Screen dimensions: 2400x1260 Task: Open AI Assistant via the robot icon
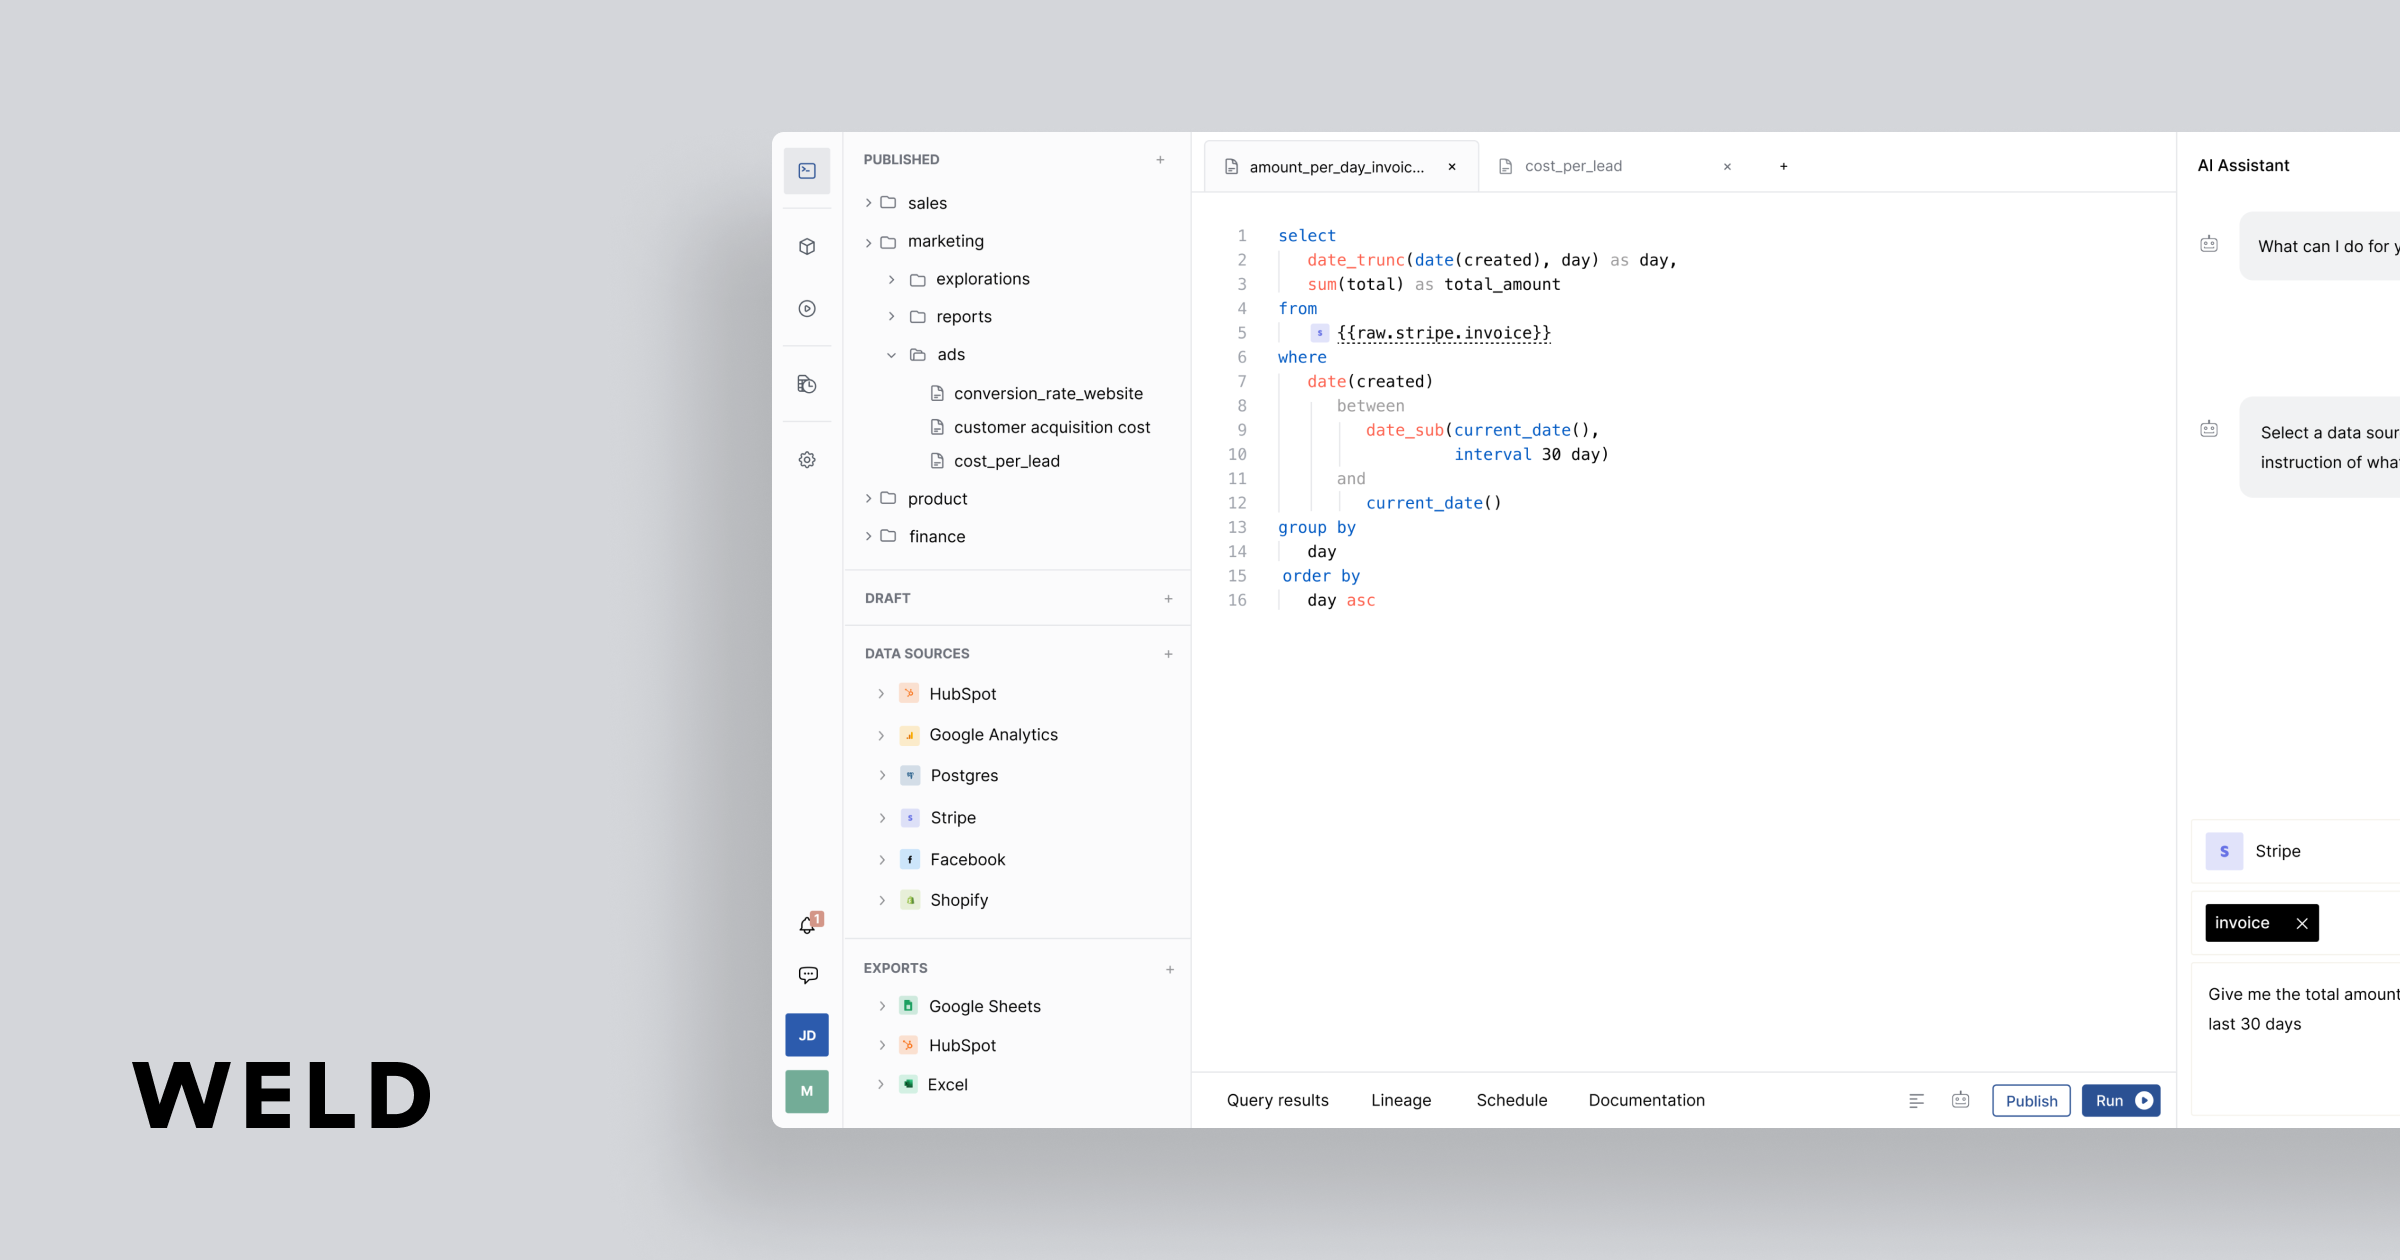tap(1960, 1100)
